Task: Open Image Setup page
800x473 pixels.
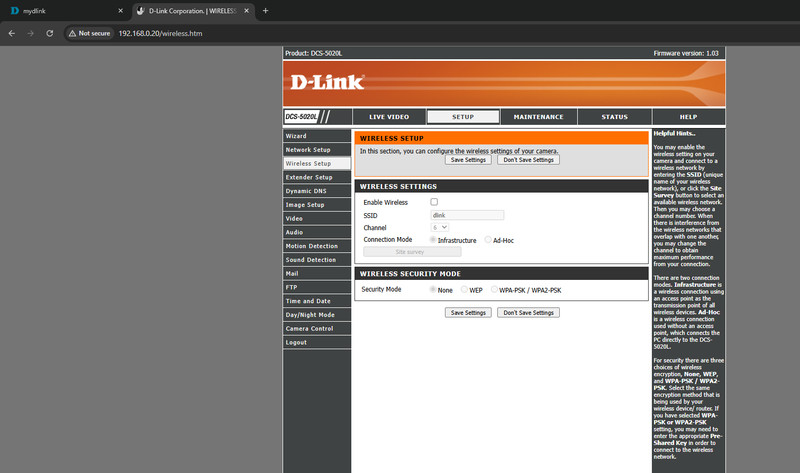Action: (317, 205)
